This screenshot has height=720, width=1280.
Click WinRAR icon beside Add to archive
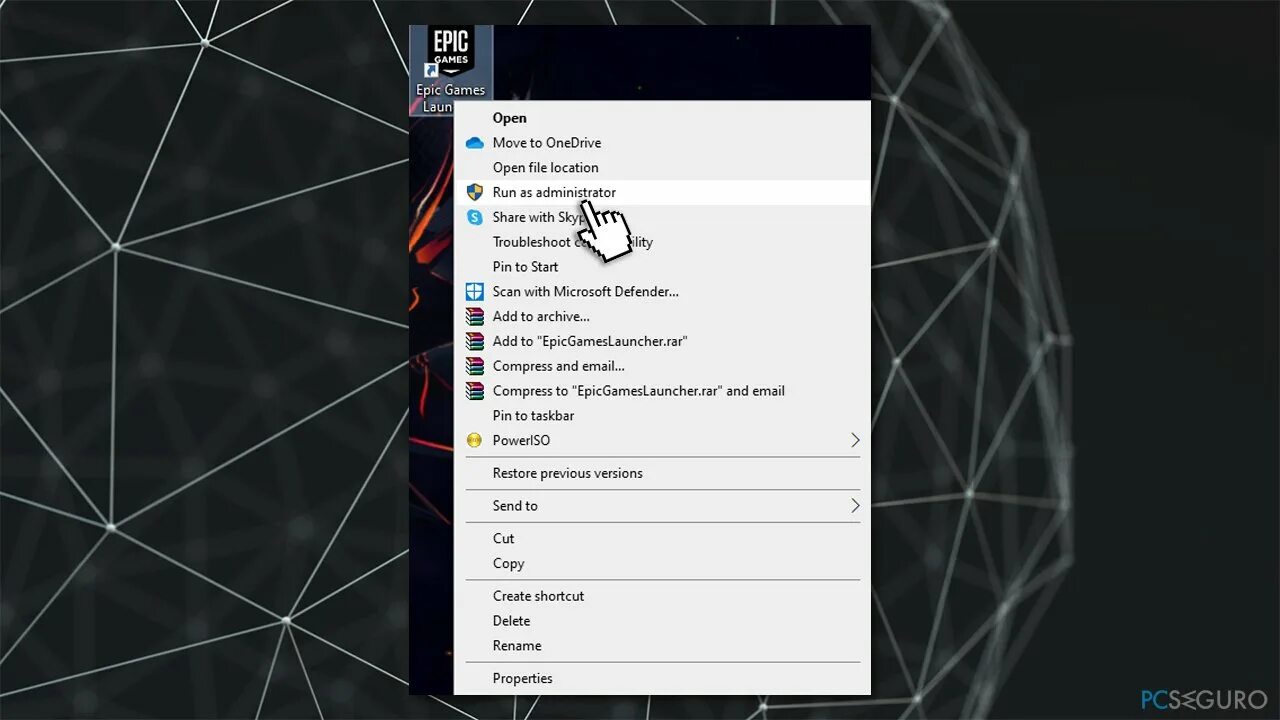point(475,317)
